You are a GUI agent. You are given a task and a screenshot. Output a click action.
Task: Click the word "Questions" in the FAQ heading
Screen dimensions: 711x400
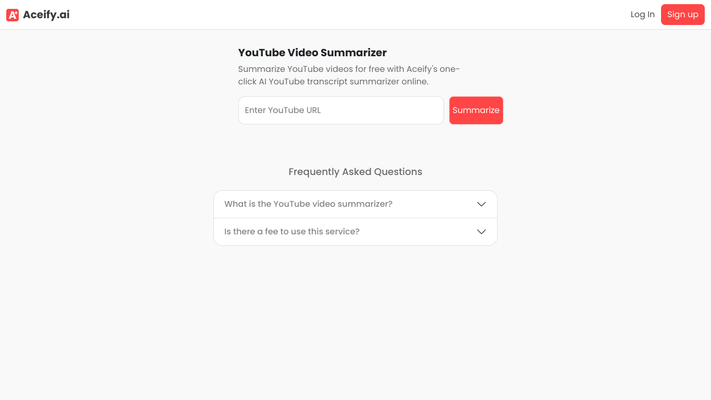click(398, 172)
